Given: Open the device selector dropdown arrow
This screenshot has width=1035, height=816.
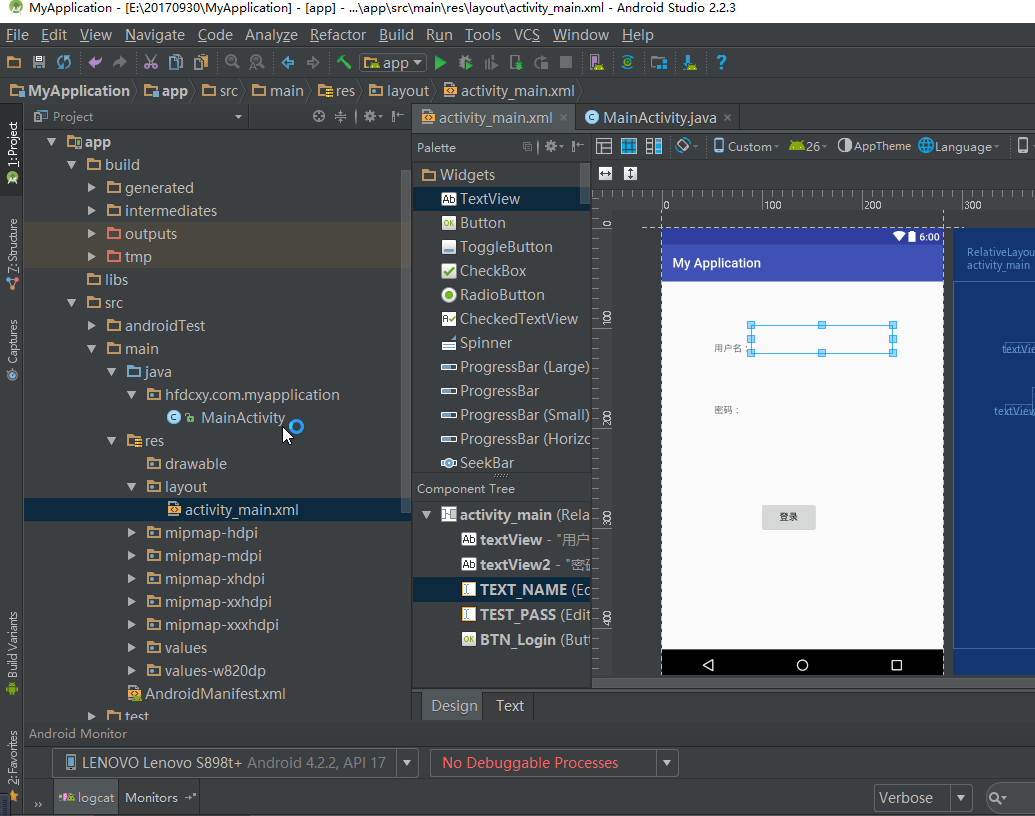Looking at the screenshot, I should pos(407,763).
